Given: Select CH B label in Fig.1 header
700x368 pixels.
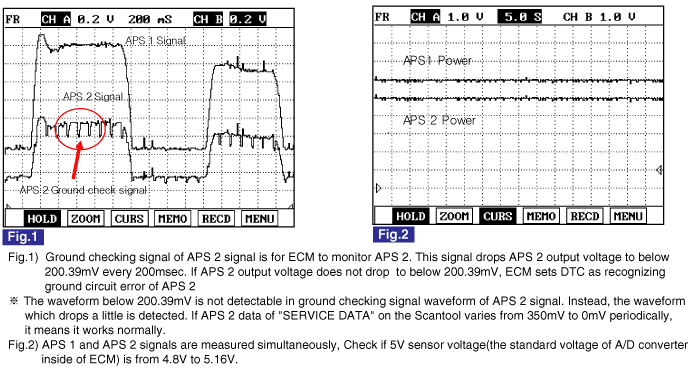Looking at the screenshot, I should [x=208, y=19].
